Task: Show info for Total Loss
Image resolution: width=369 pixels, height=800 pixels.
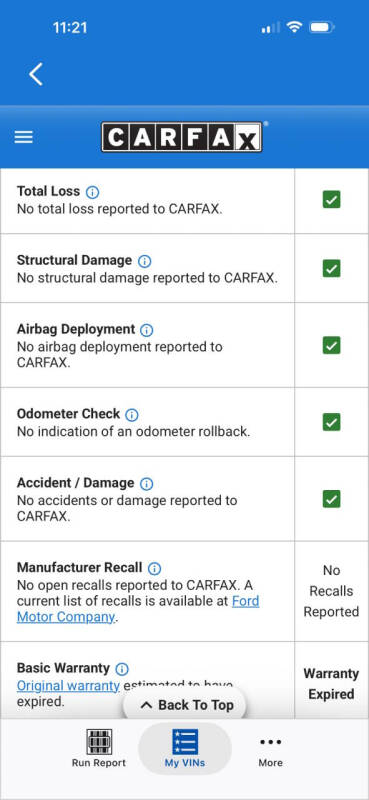Action: [92, 192]
